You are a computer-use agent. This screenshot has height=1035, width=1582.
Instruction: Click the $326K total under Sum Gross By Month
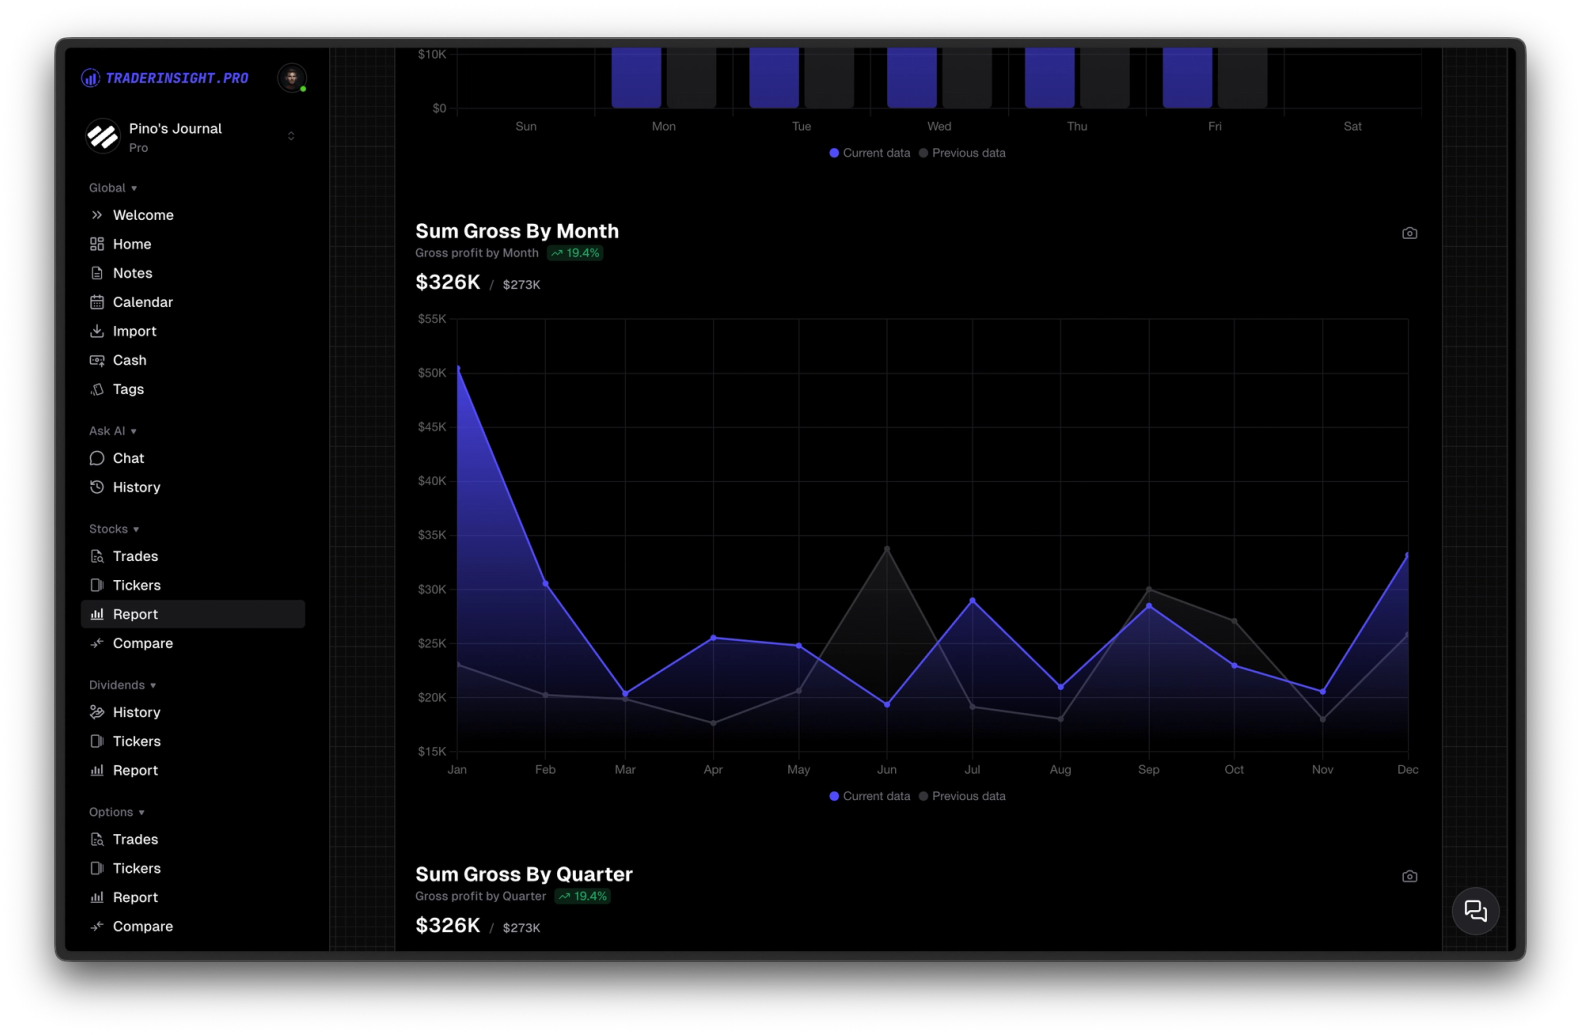[x=448, y=282]
